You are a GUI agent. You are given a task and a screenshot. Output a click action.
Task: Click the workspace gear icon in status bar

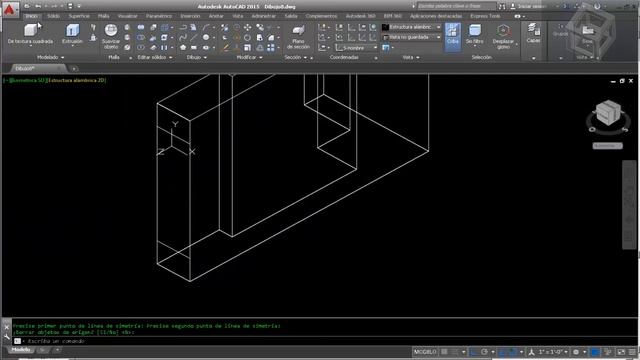pyautogui.click(x=576, y=352)
